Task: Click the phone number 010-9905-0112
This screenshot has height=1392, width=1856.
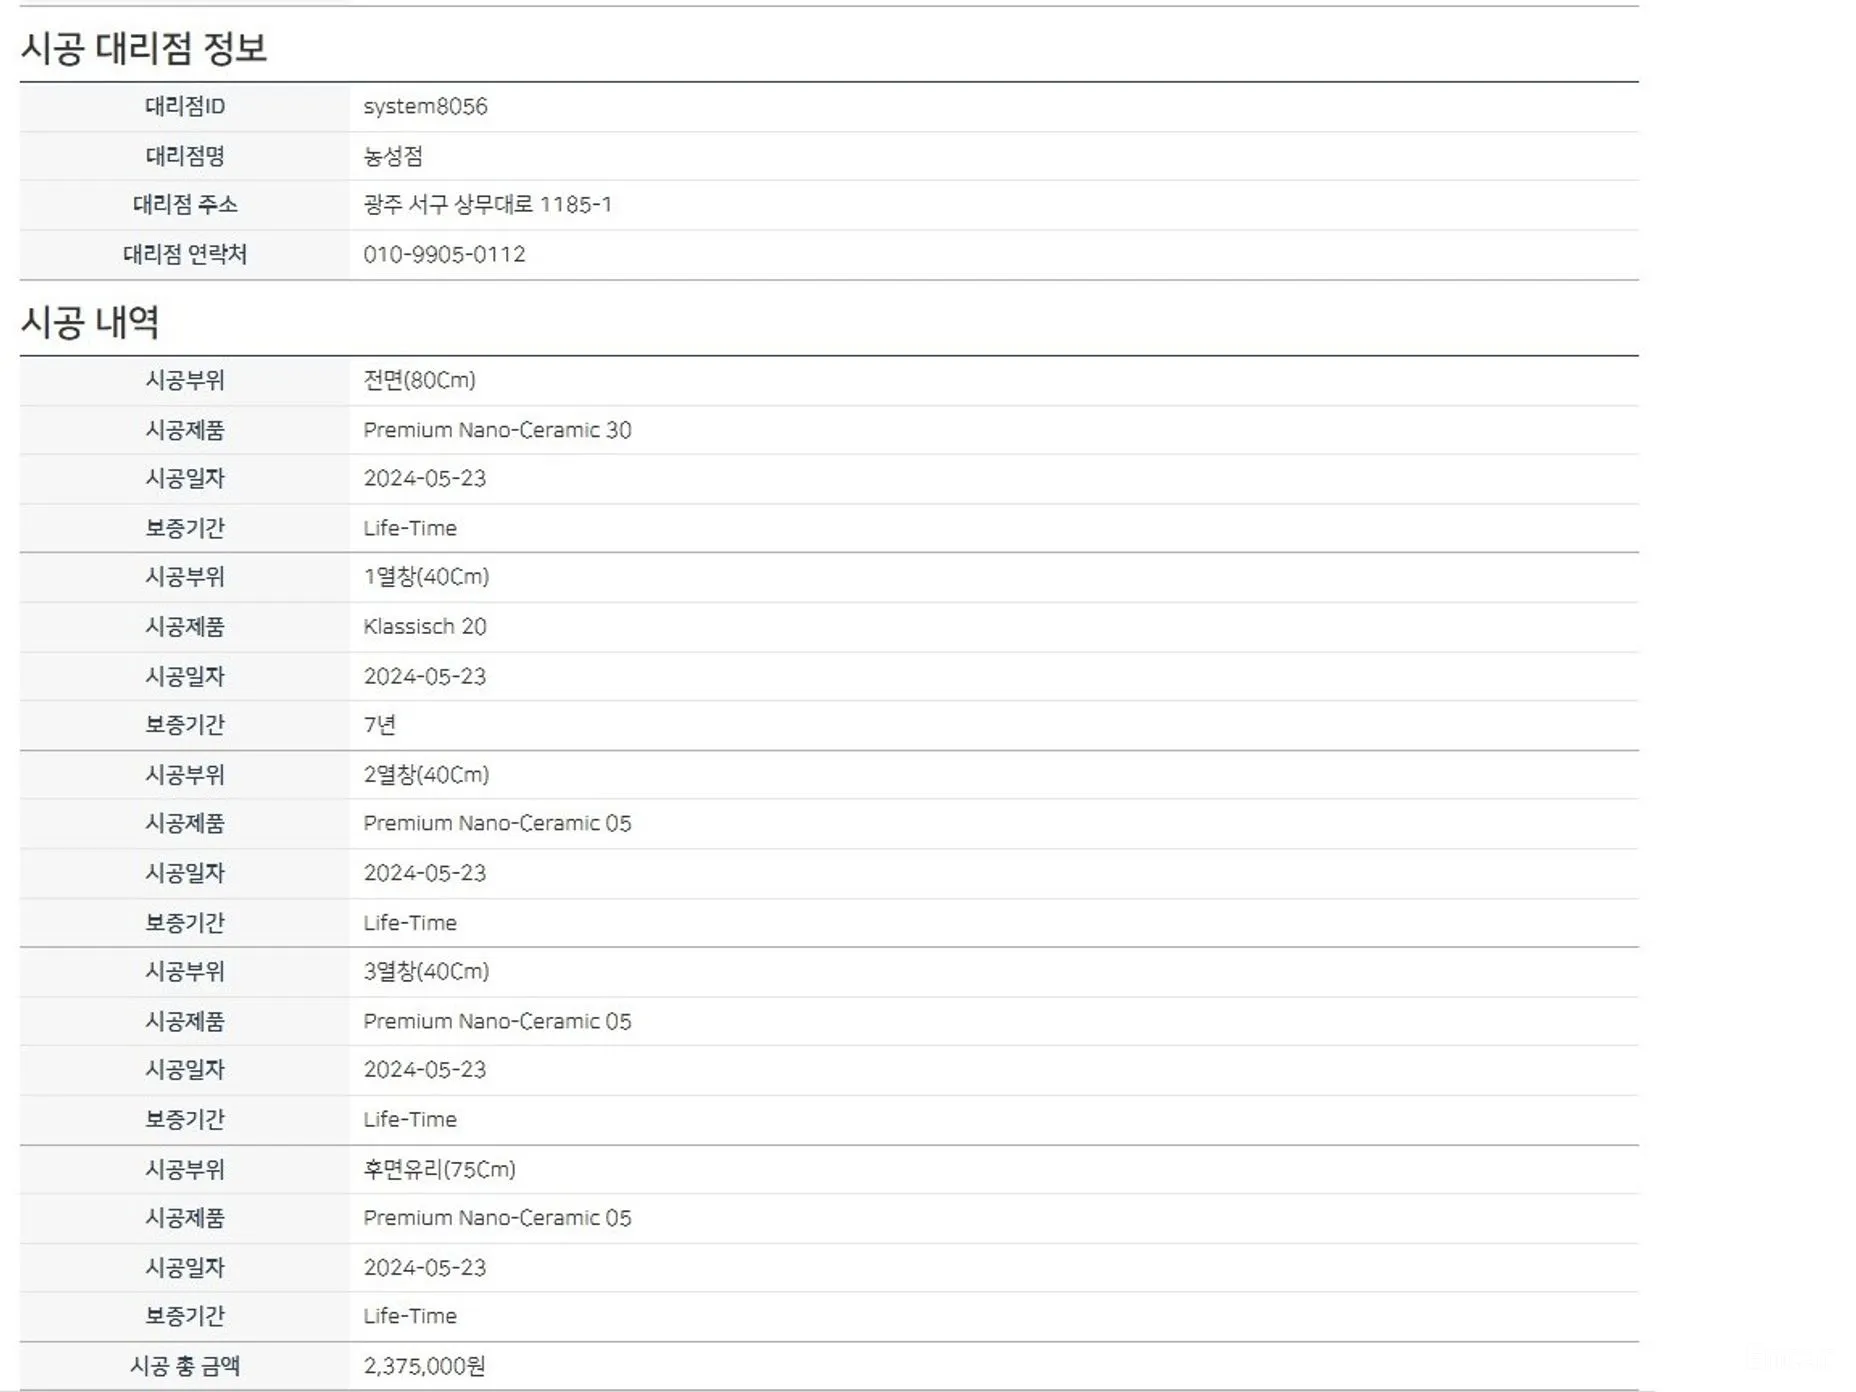Action: pos(444,254)
